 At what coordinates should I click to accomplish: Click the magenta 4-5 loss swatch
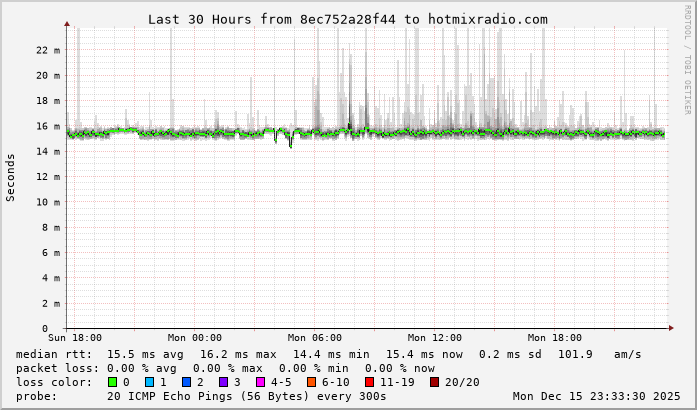[x=260, y=382]
